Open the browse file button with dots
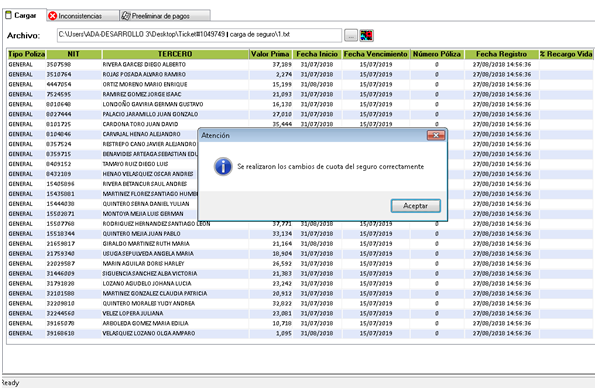This screenshot has width=597, height=390. tap(351, 35)
